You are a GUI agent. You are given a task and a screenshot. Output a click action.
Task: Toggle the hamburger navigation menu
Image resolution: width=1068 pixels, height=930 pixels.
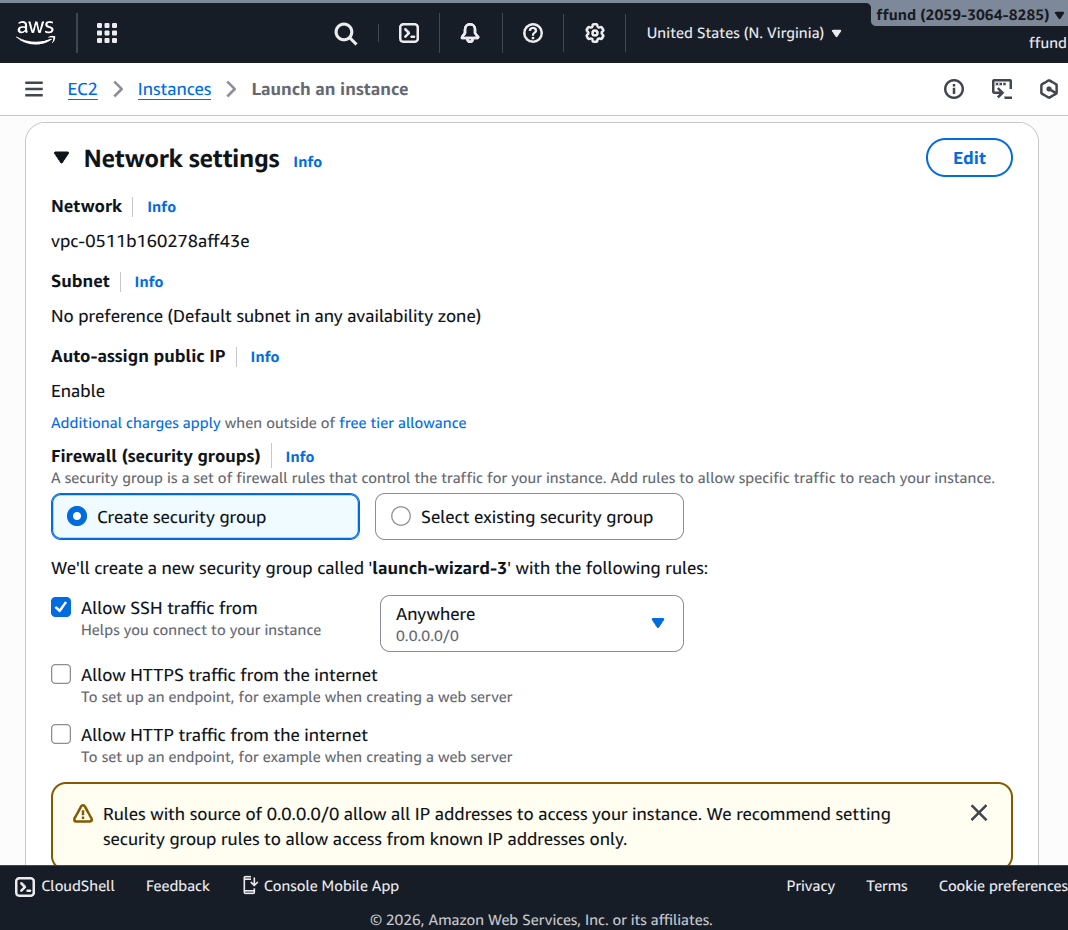pyautogui.click(x=34, y=89)
